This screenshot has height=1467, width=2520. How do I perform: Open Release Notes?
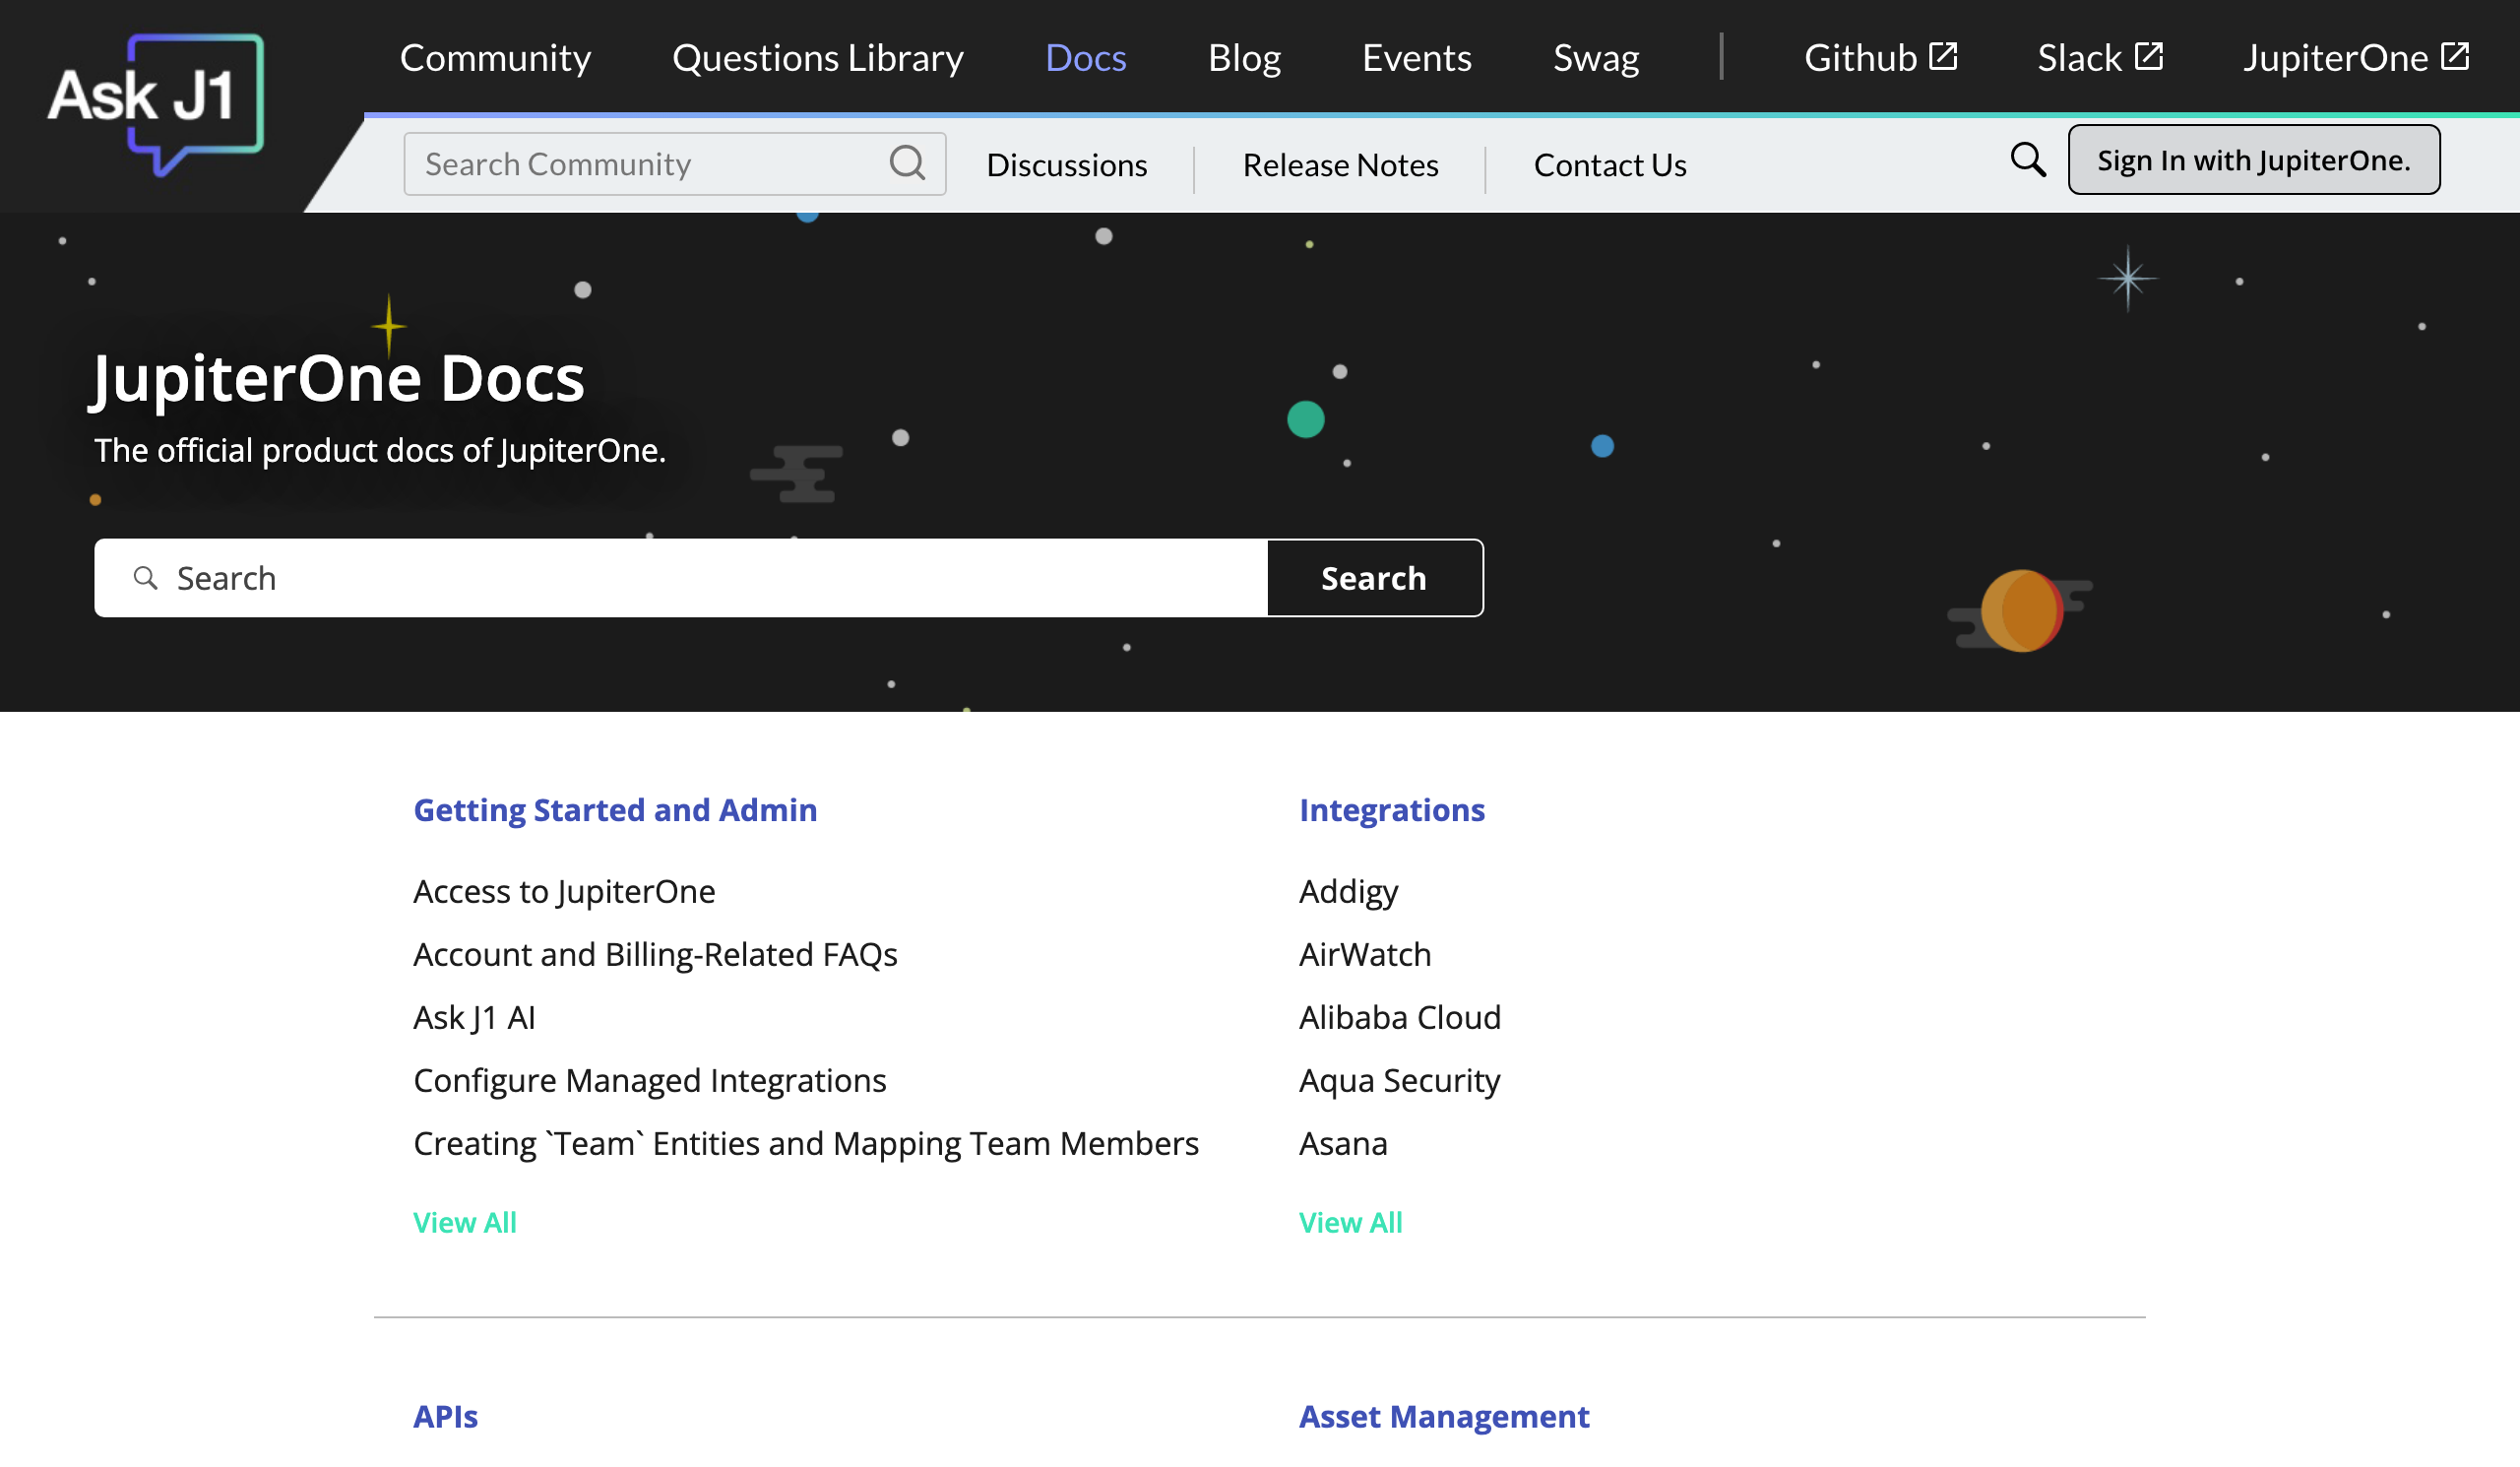1340,165
